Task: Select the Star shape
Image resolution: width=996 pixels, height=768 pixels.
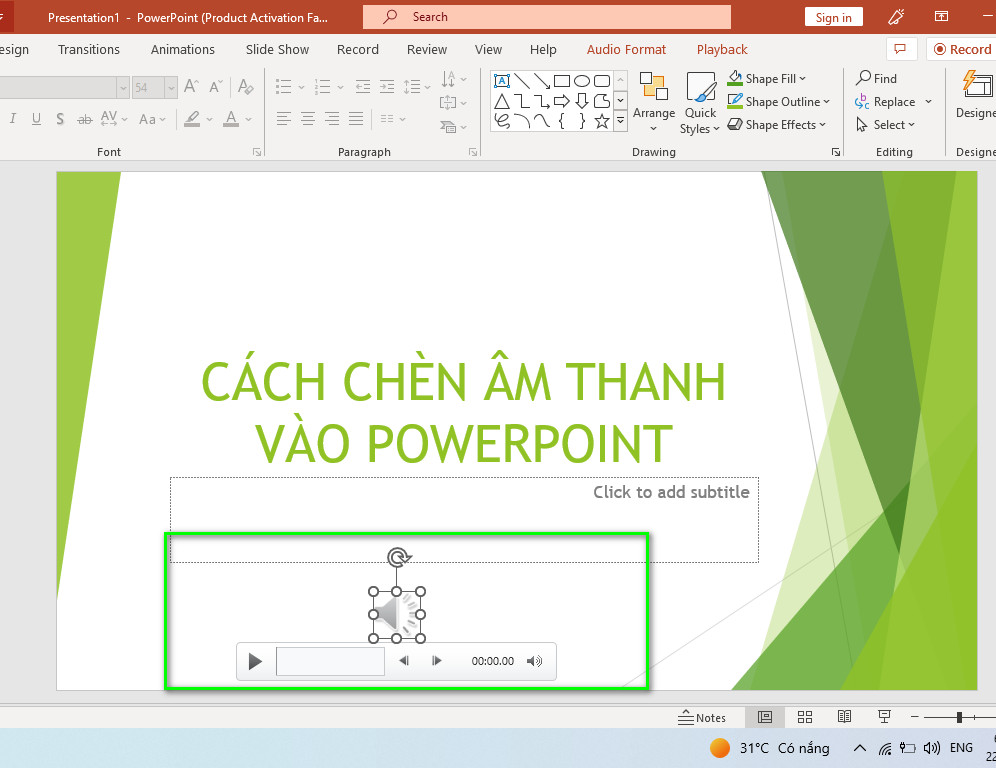Action: pos(602,121)
